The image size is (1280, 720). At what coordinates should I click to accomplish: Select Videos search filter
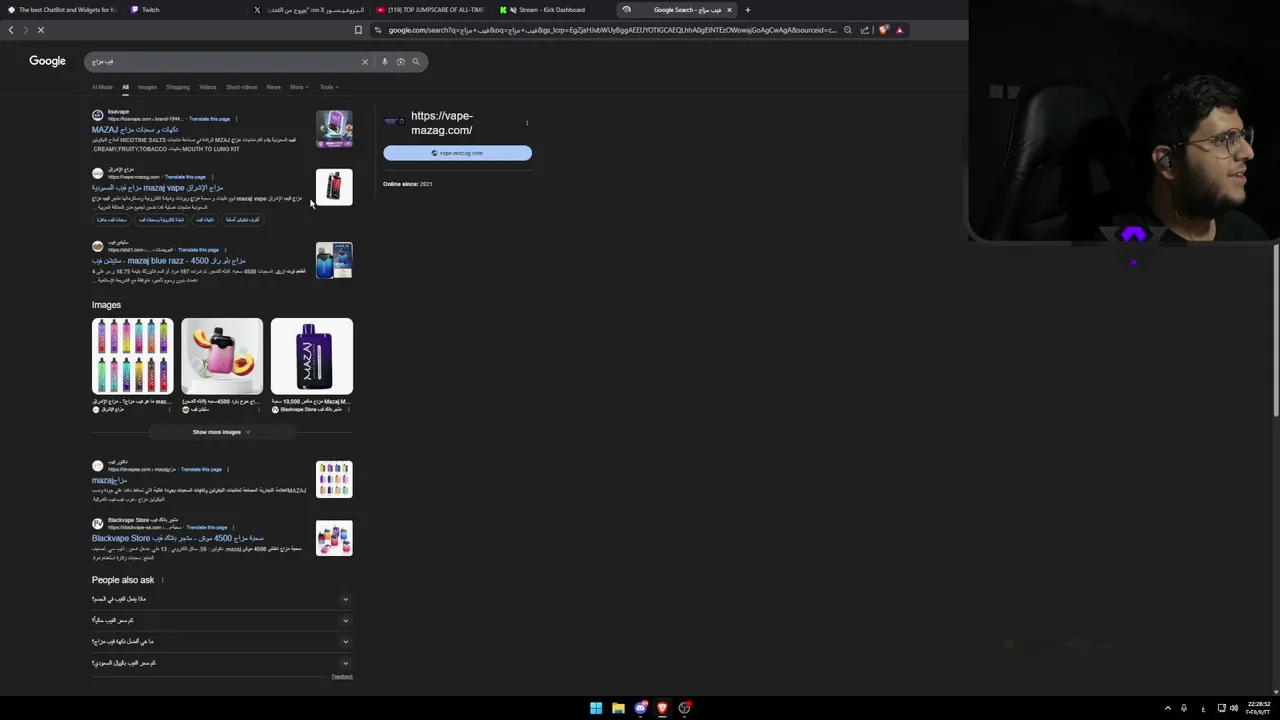pos(208,87)
